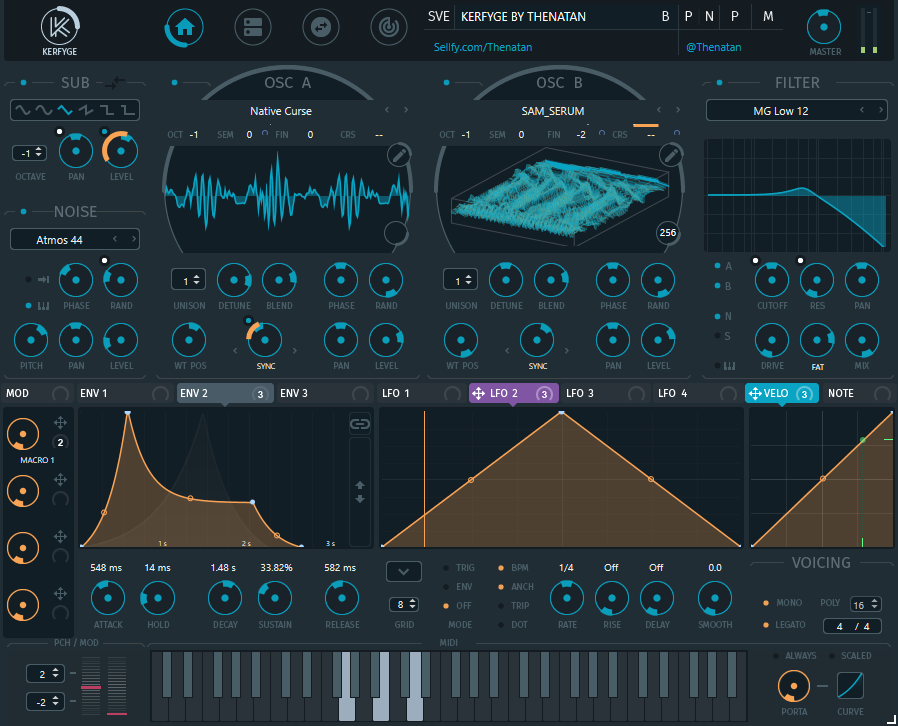
Task: Open the MG Low 12 filter type menu
Action: pos(781,111)
